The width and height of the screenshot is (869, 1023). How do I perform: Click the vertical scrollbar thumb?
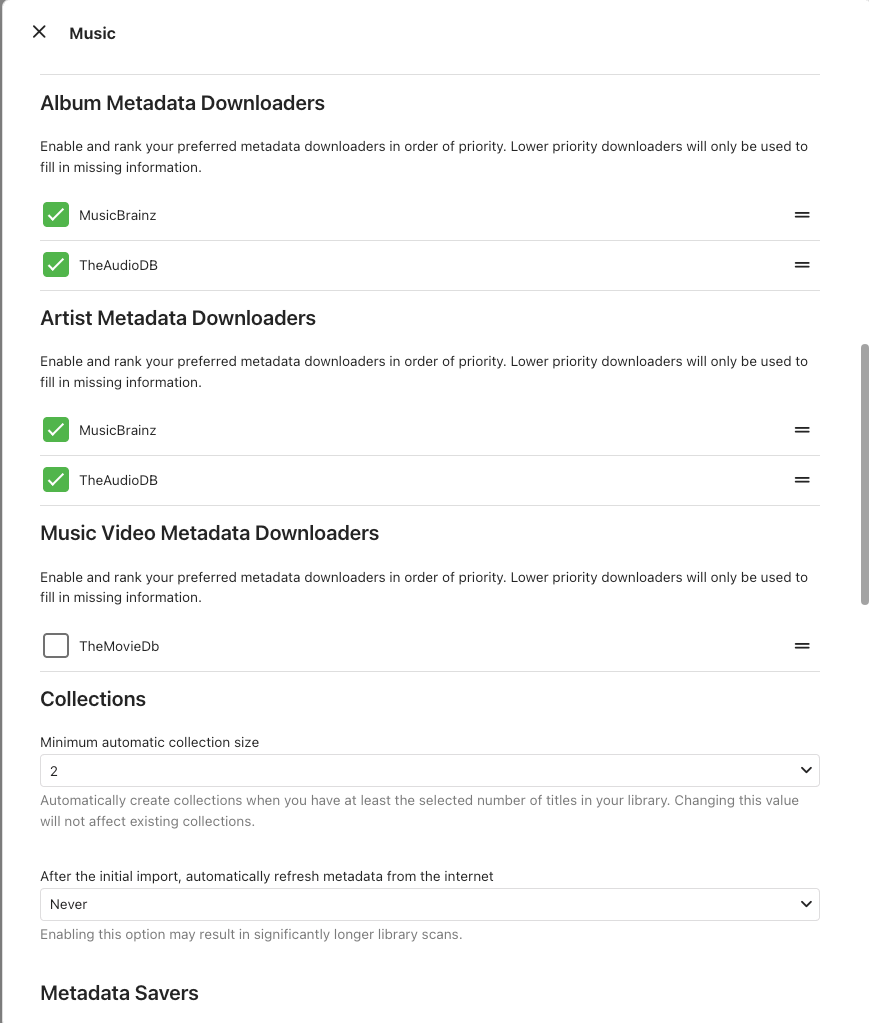click(865, 474)
